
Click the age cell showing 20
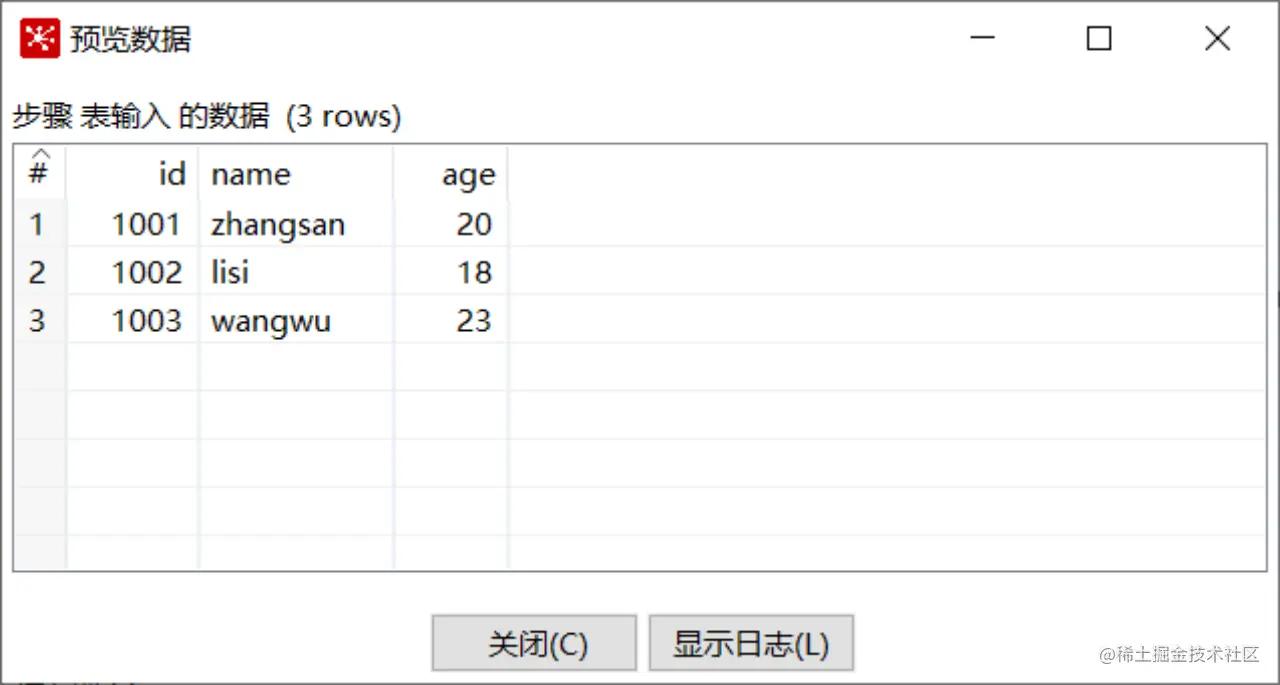(x=473, y=224)
